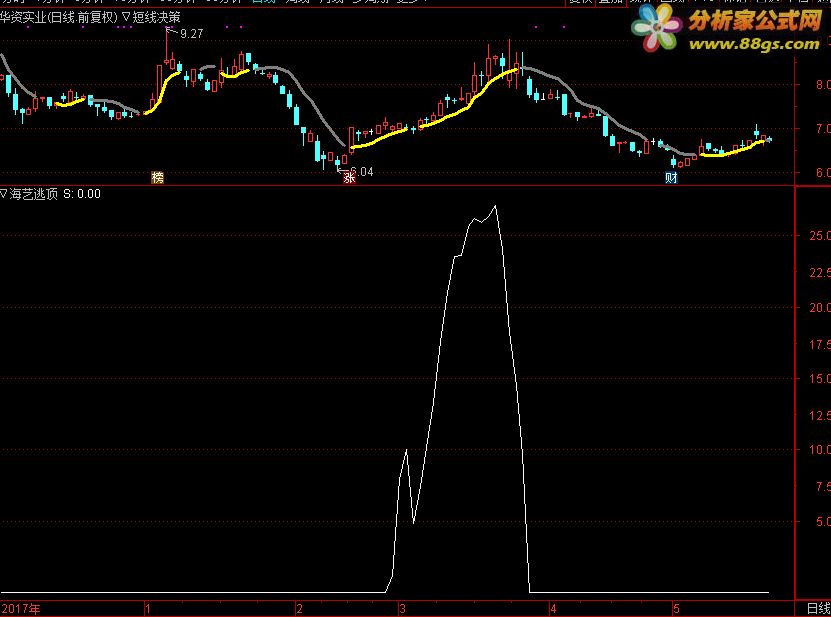
Task: Click the 20.0 value on indicator axis
Action: pos(820,307)
